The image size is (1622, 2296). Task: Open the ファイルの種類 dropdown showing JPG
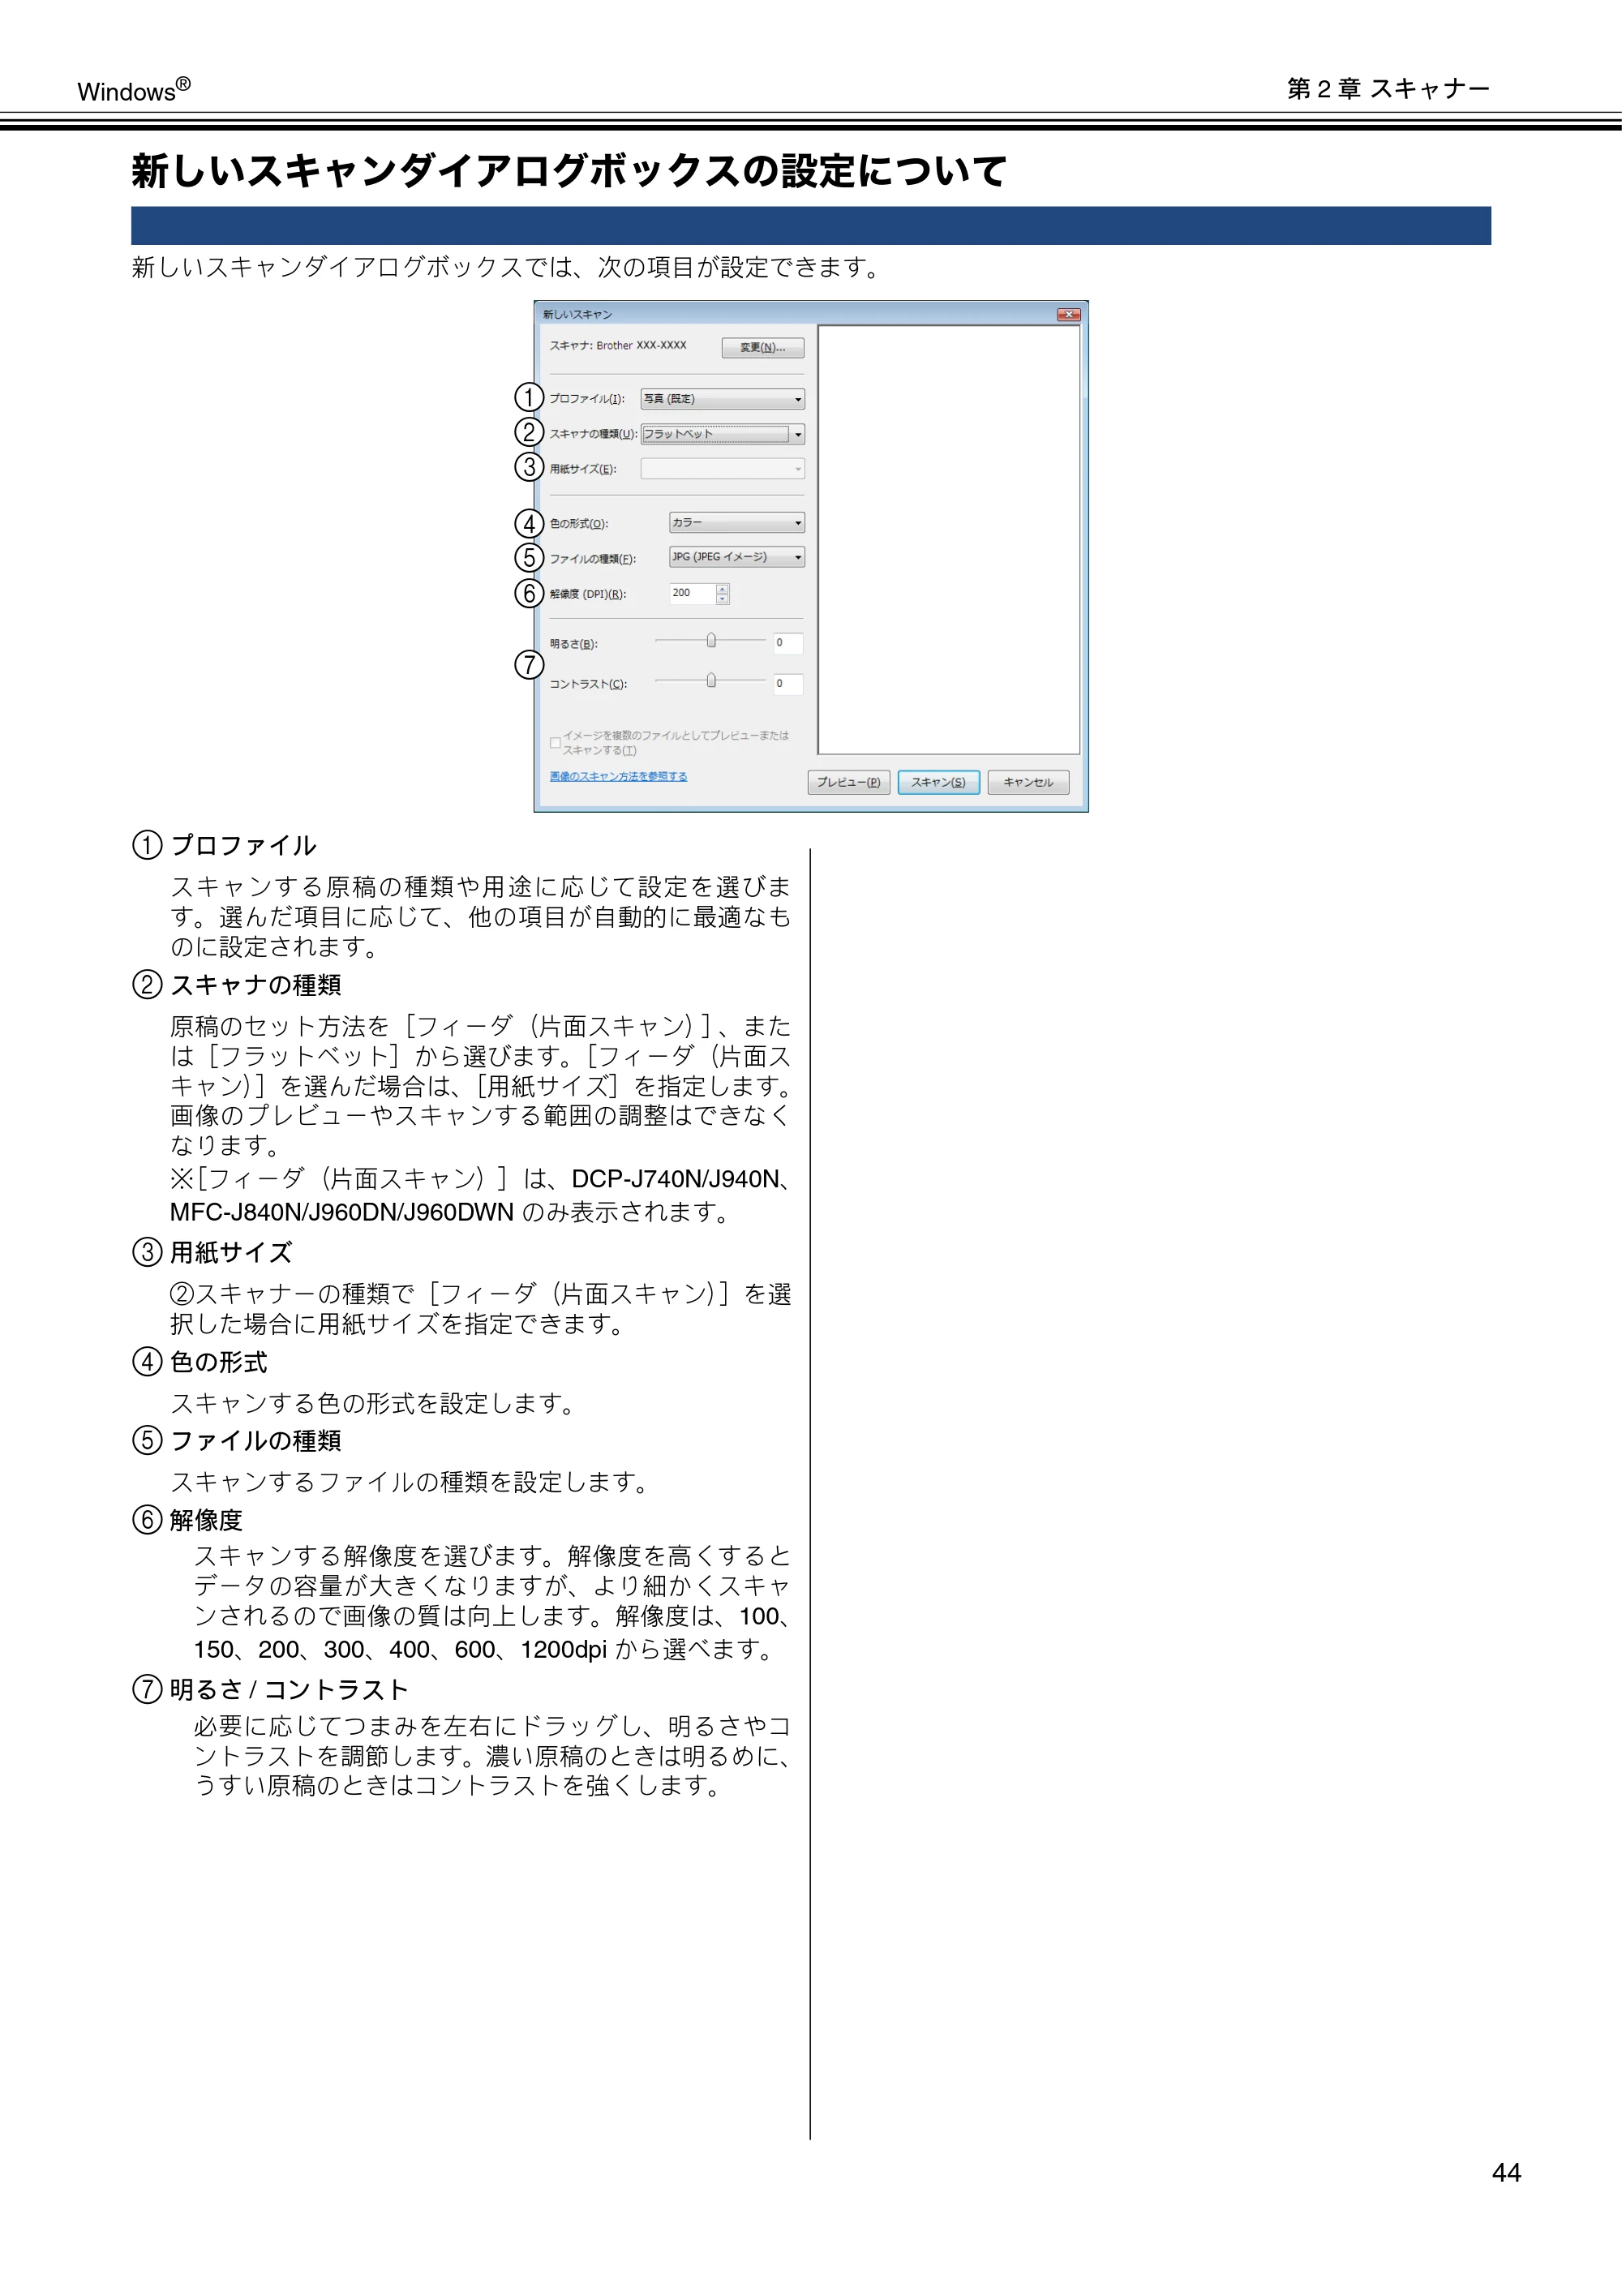click(737, 557)
